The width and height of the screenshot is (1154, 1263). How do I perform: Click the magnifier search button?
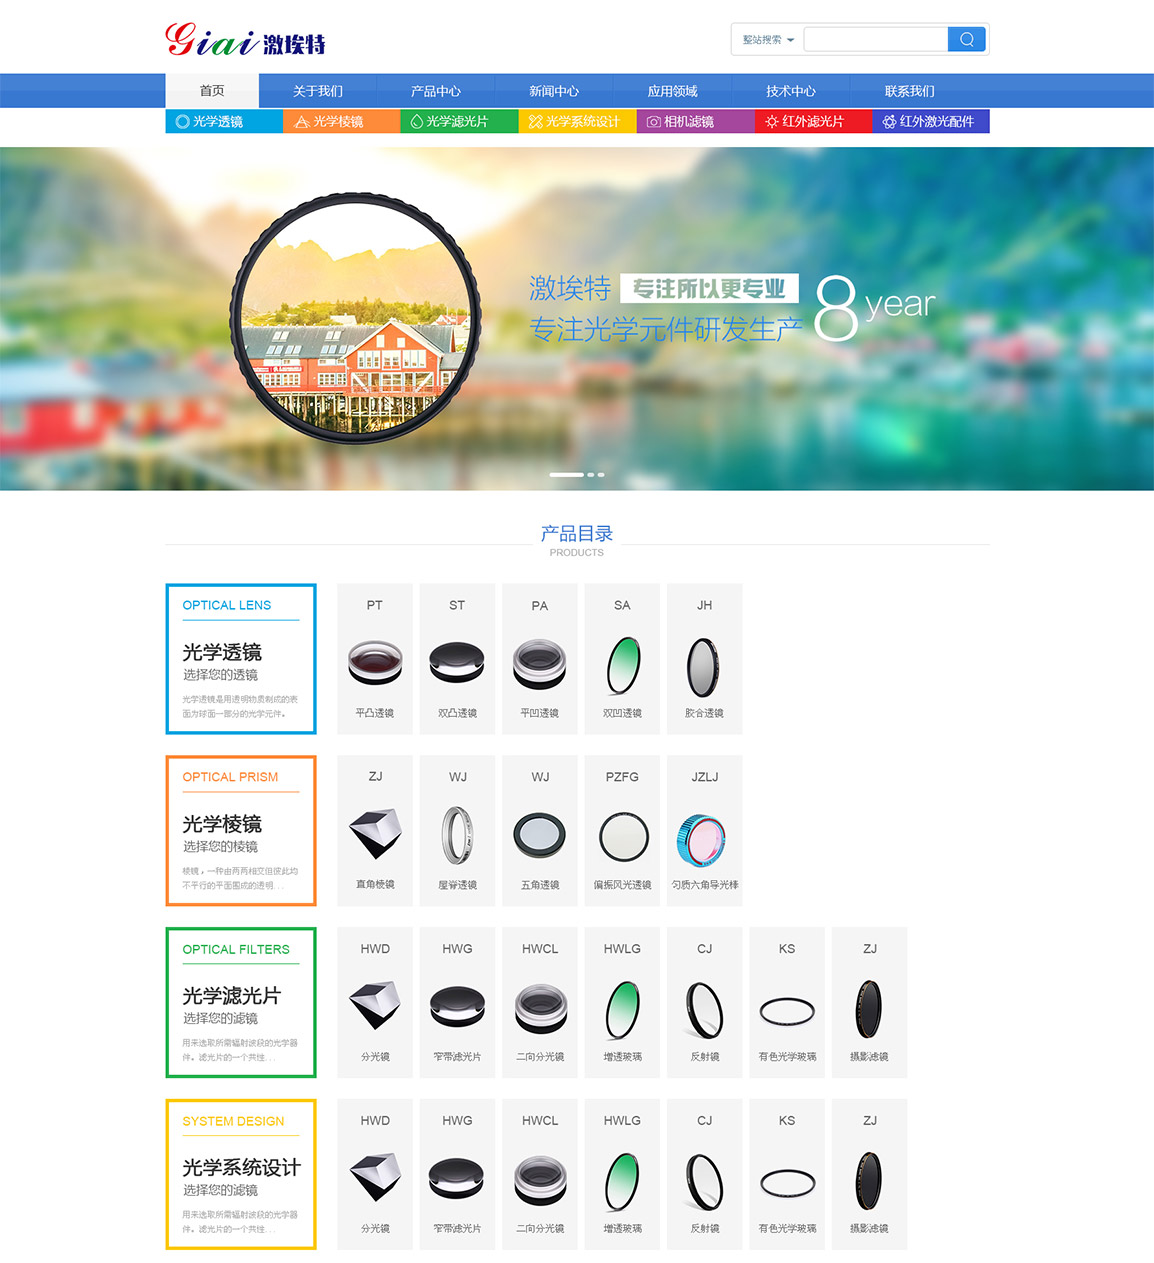pos(966,39)
